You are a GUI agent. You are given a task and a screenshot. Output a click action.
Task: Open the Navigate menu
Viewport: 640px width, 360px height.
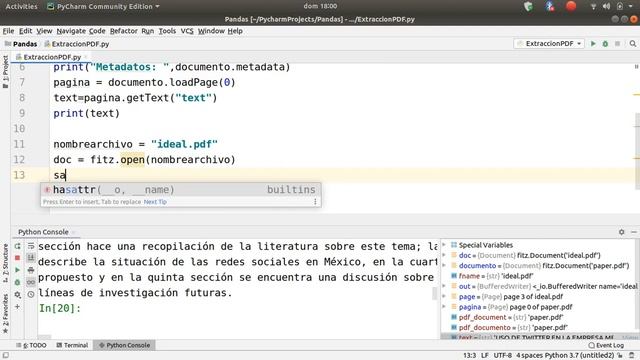(x=71, y=31)
